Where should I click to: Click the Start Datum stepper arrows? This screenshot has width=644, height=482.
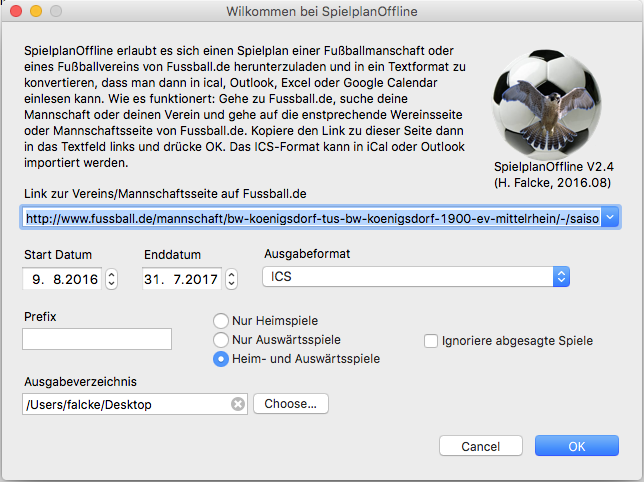coord(111,280)
